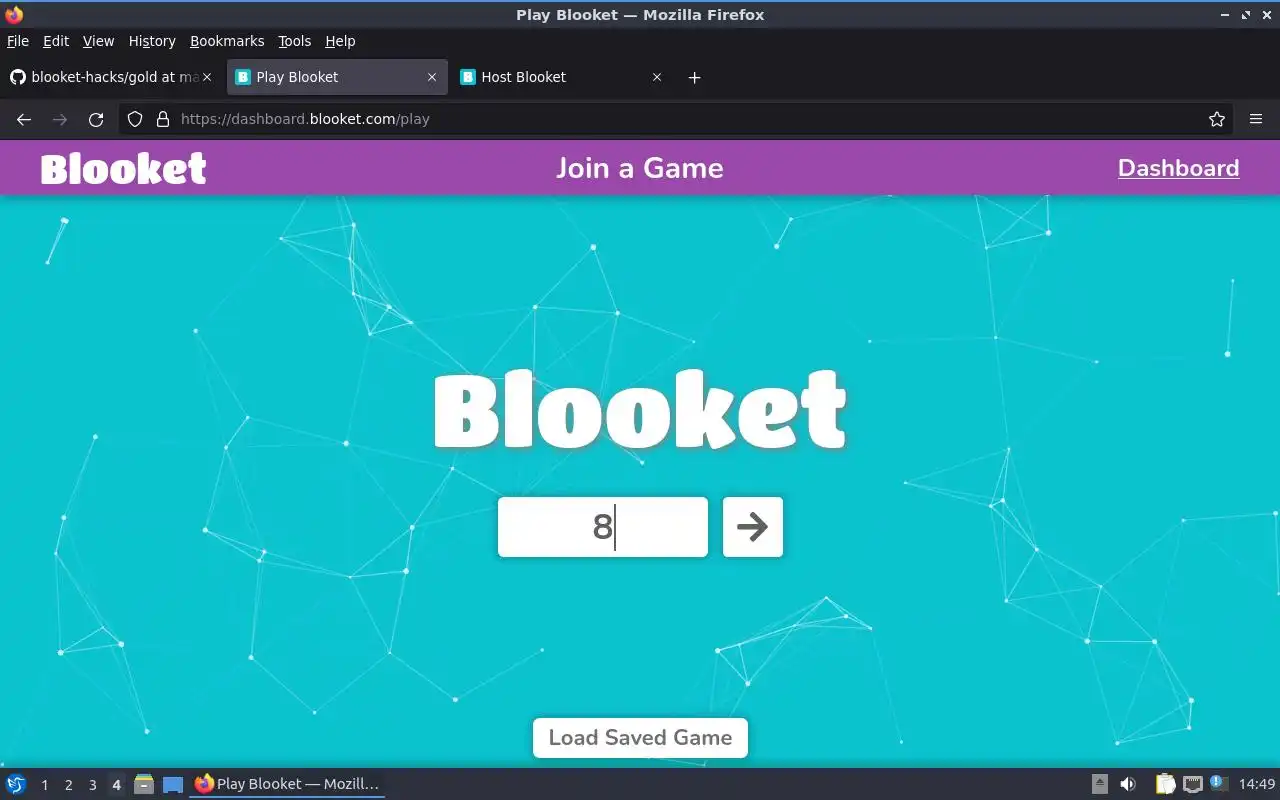This screenshot has height=800, width=1280.
Task: Close the blooket-hacks GitHub tab
Action: (207, 77)
